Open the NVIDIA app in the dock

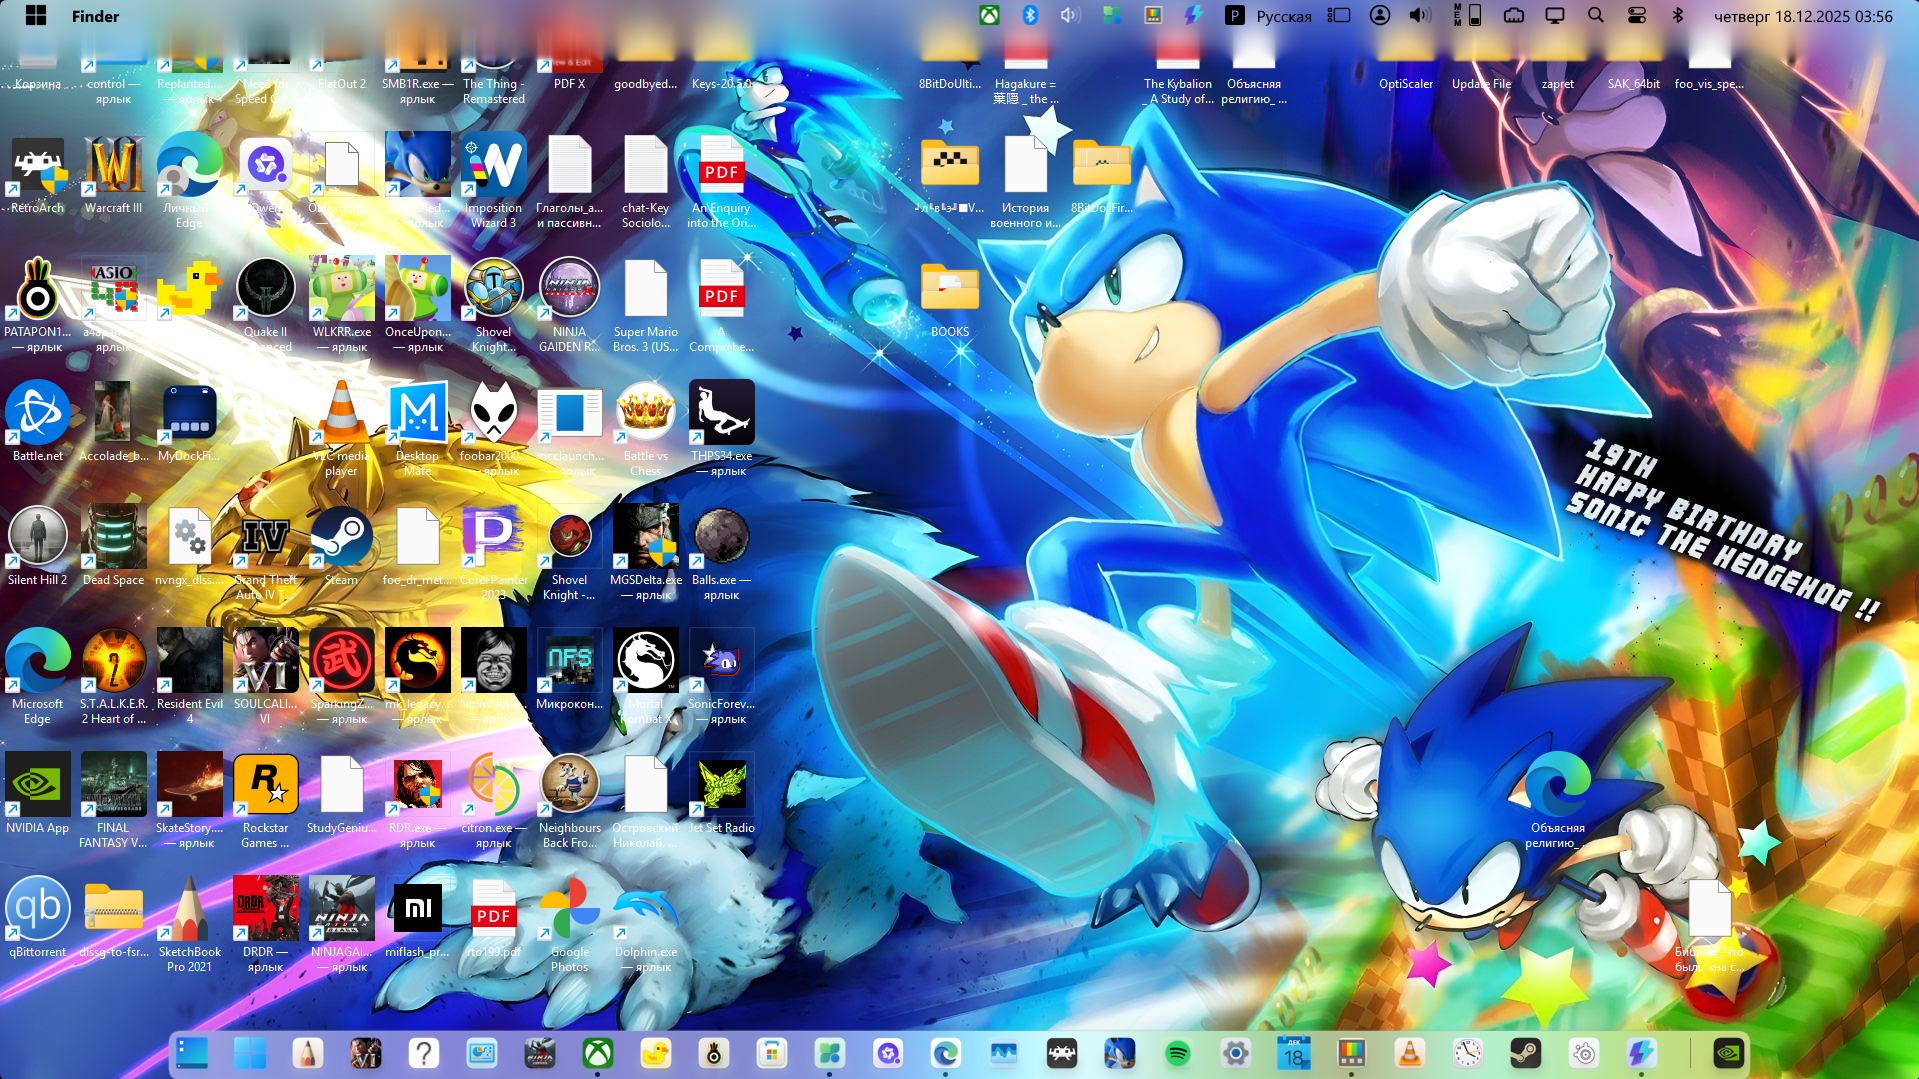1729,1053
